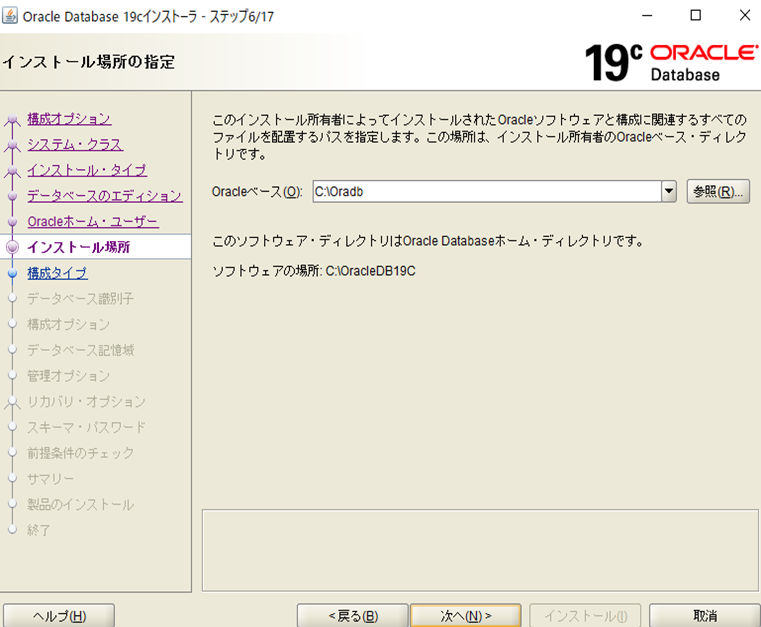Click the Oracle 19c Database logo

(x=671, y=62)
